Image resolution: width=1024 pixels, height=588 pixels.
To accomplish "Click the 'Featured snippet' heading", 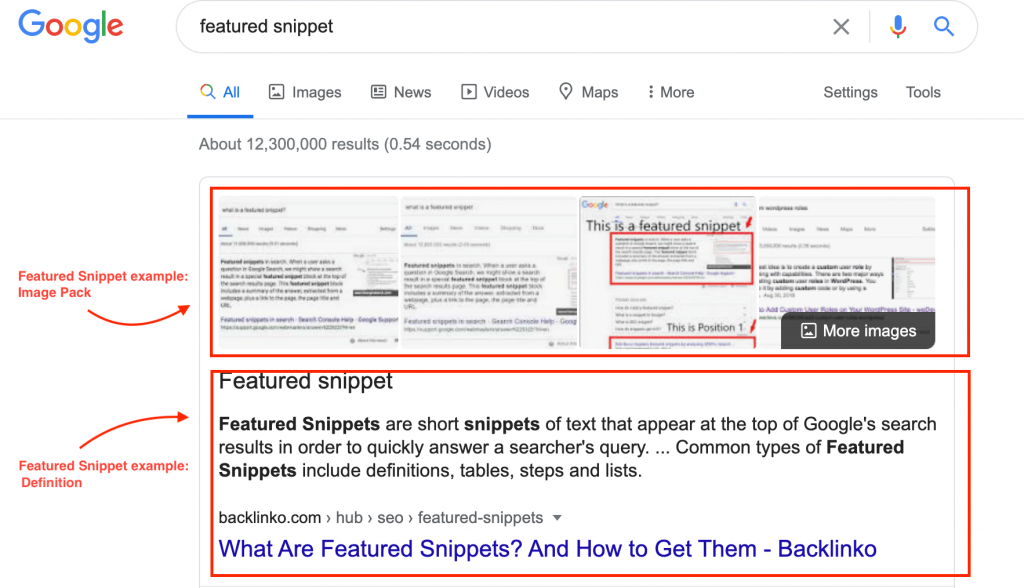I will pos(306,380).
